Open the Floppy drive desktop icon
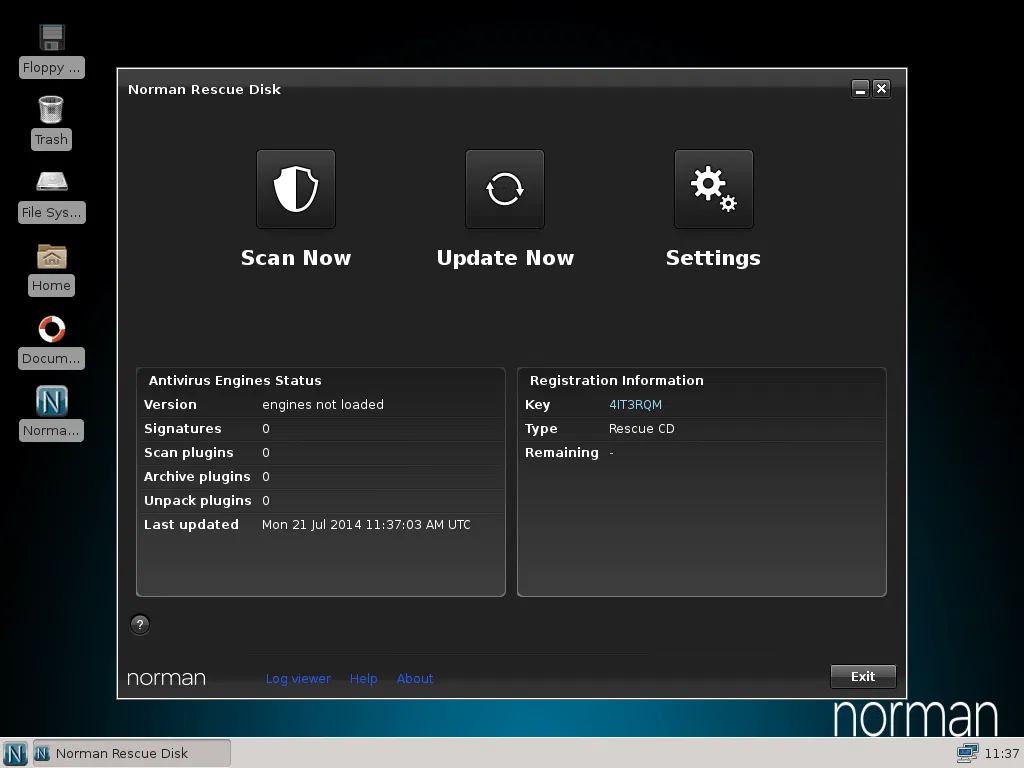Viewport: 1024px width, 768px height. pyautogui.click(x=52, y=38)
